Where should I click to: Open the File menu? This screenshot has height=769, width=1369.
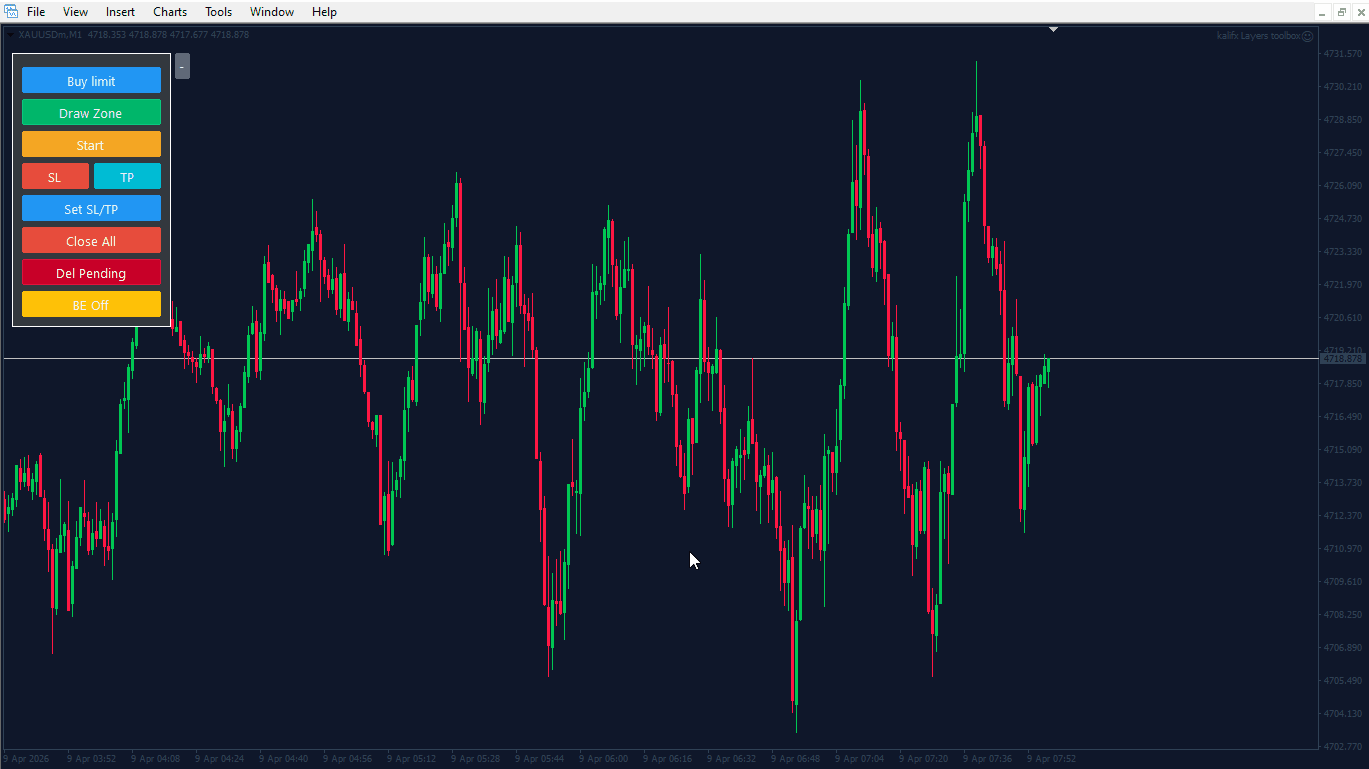pos(36,12)
